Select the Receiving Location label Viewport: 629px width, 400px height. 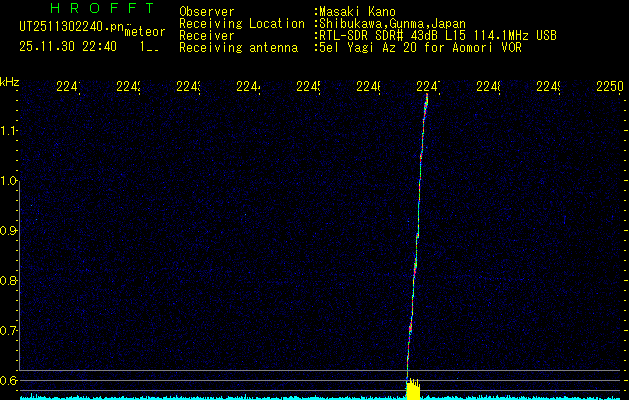click(x=241, y=23)
